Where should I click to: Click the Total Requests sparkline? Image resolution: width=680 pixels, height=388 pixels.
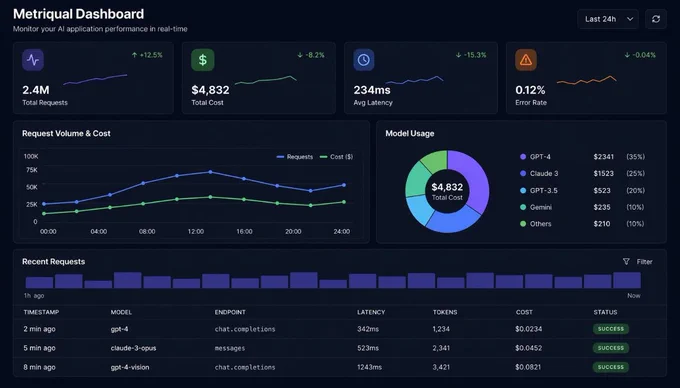tap(95, 79)
